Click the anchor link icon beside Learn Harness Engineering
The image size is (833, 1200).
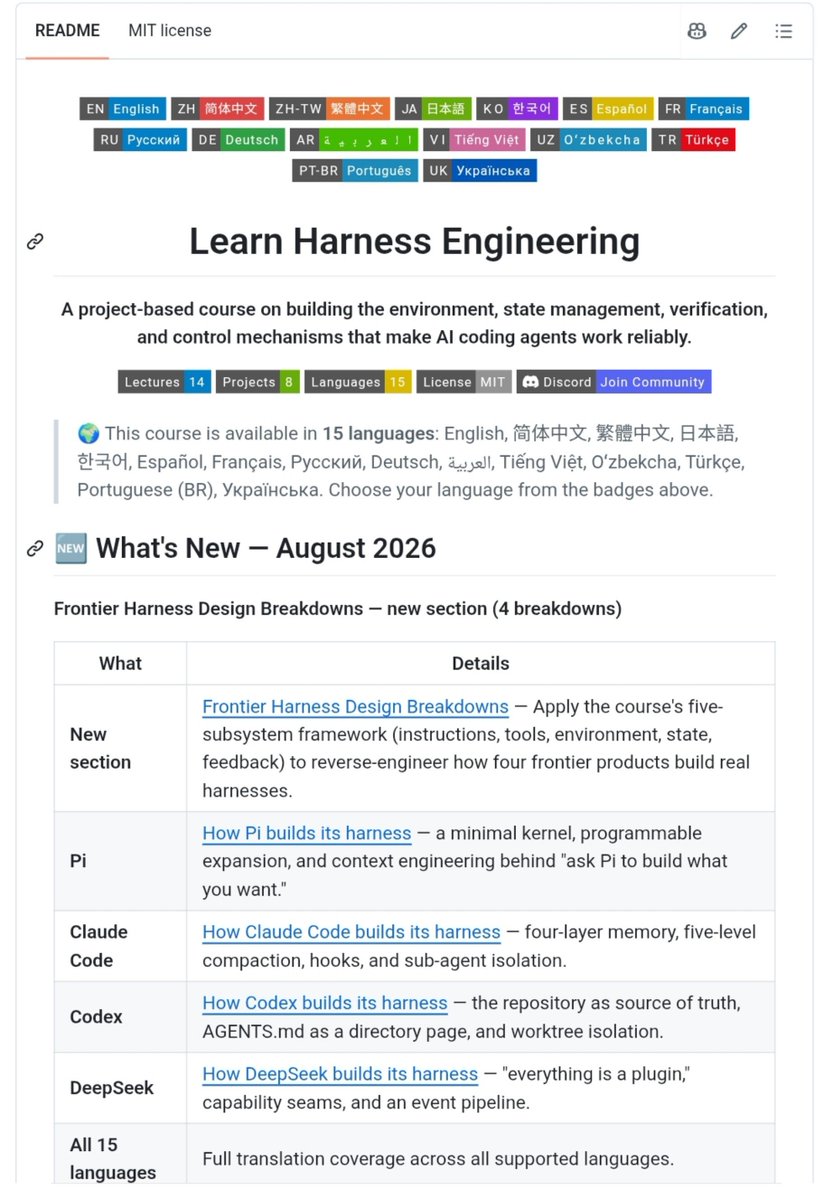click(x=35, y=241)
